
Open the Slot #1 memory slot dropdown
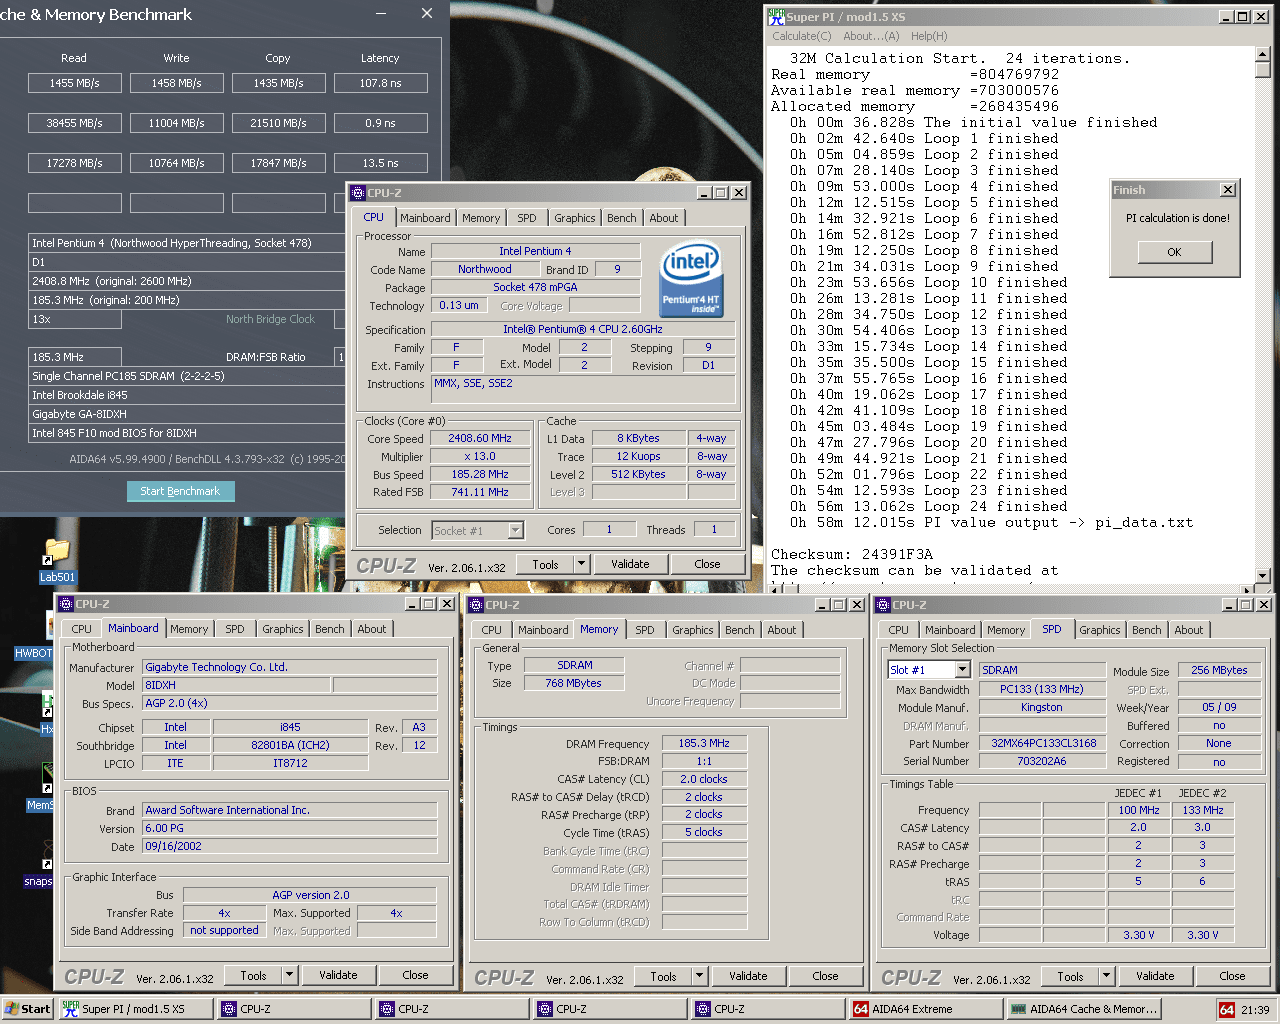point(963,670)
